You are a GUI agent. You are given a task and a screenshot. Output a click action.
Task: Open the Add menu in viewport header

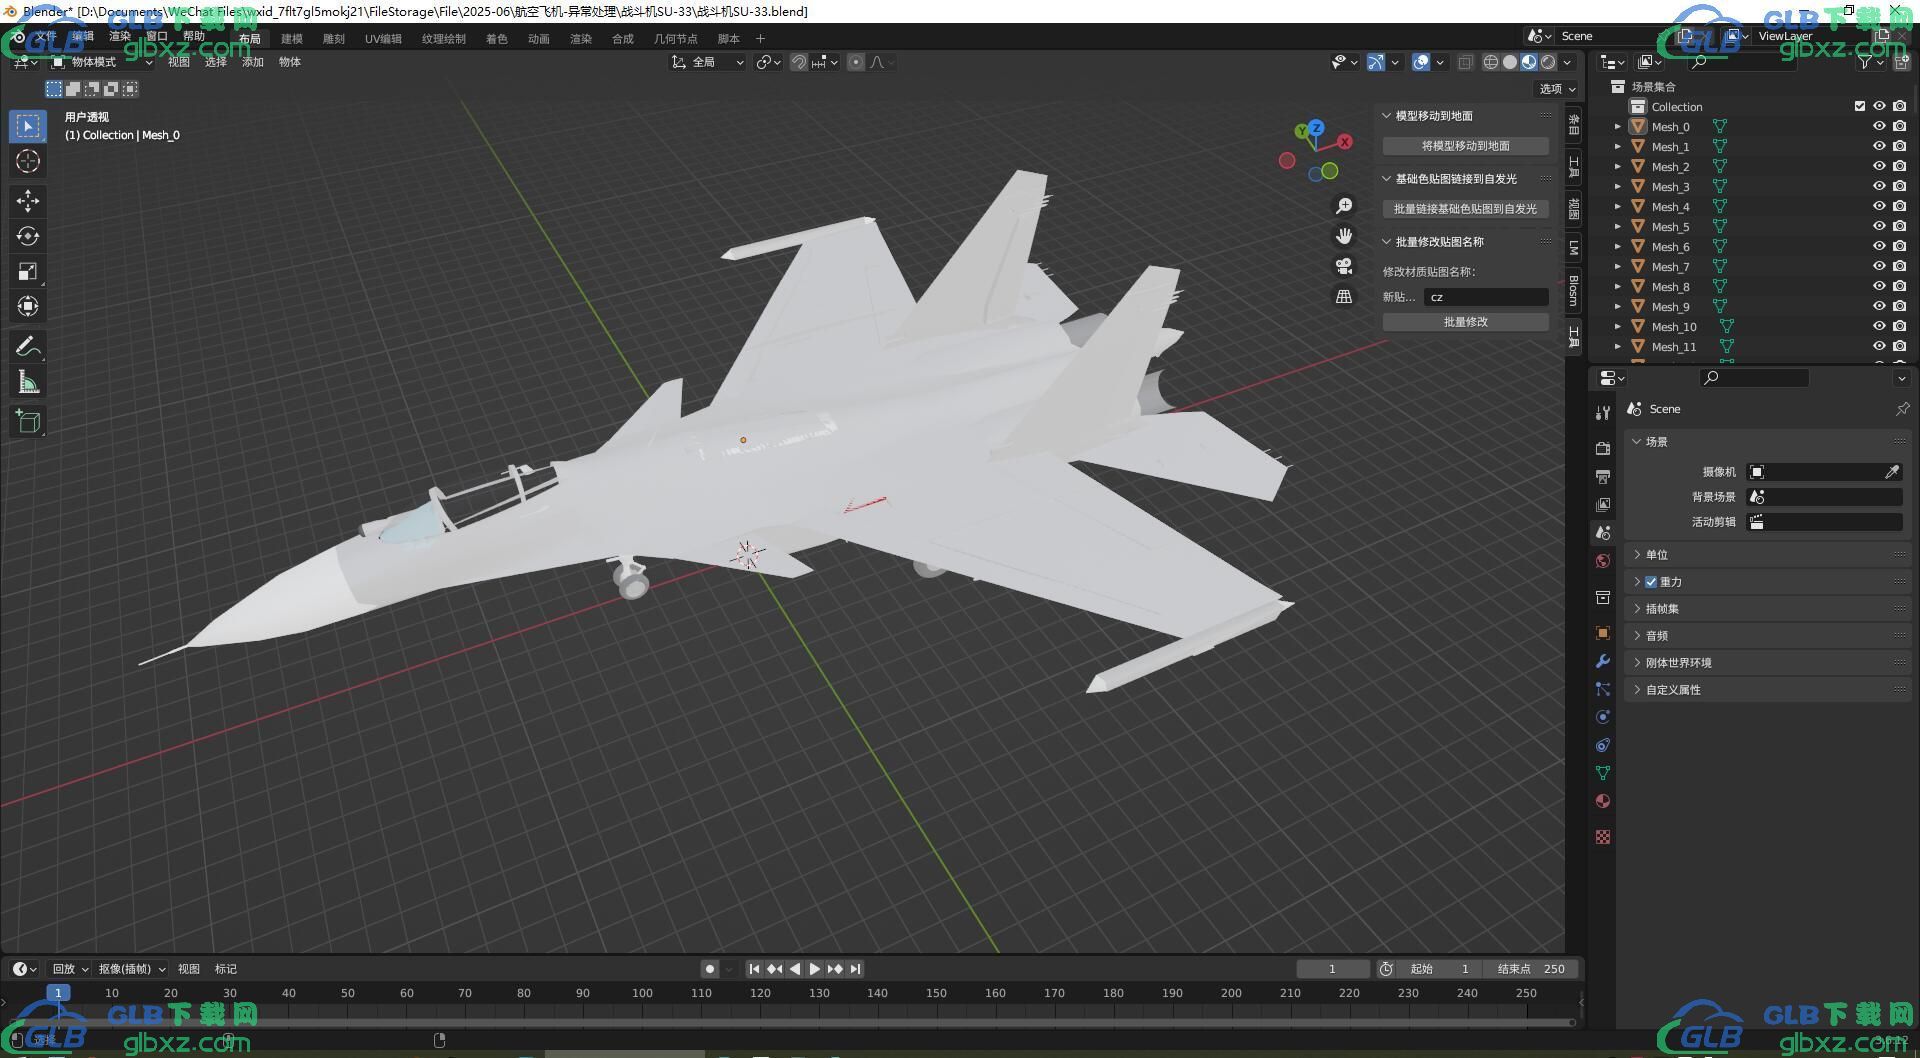252,62
